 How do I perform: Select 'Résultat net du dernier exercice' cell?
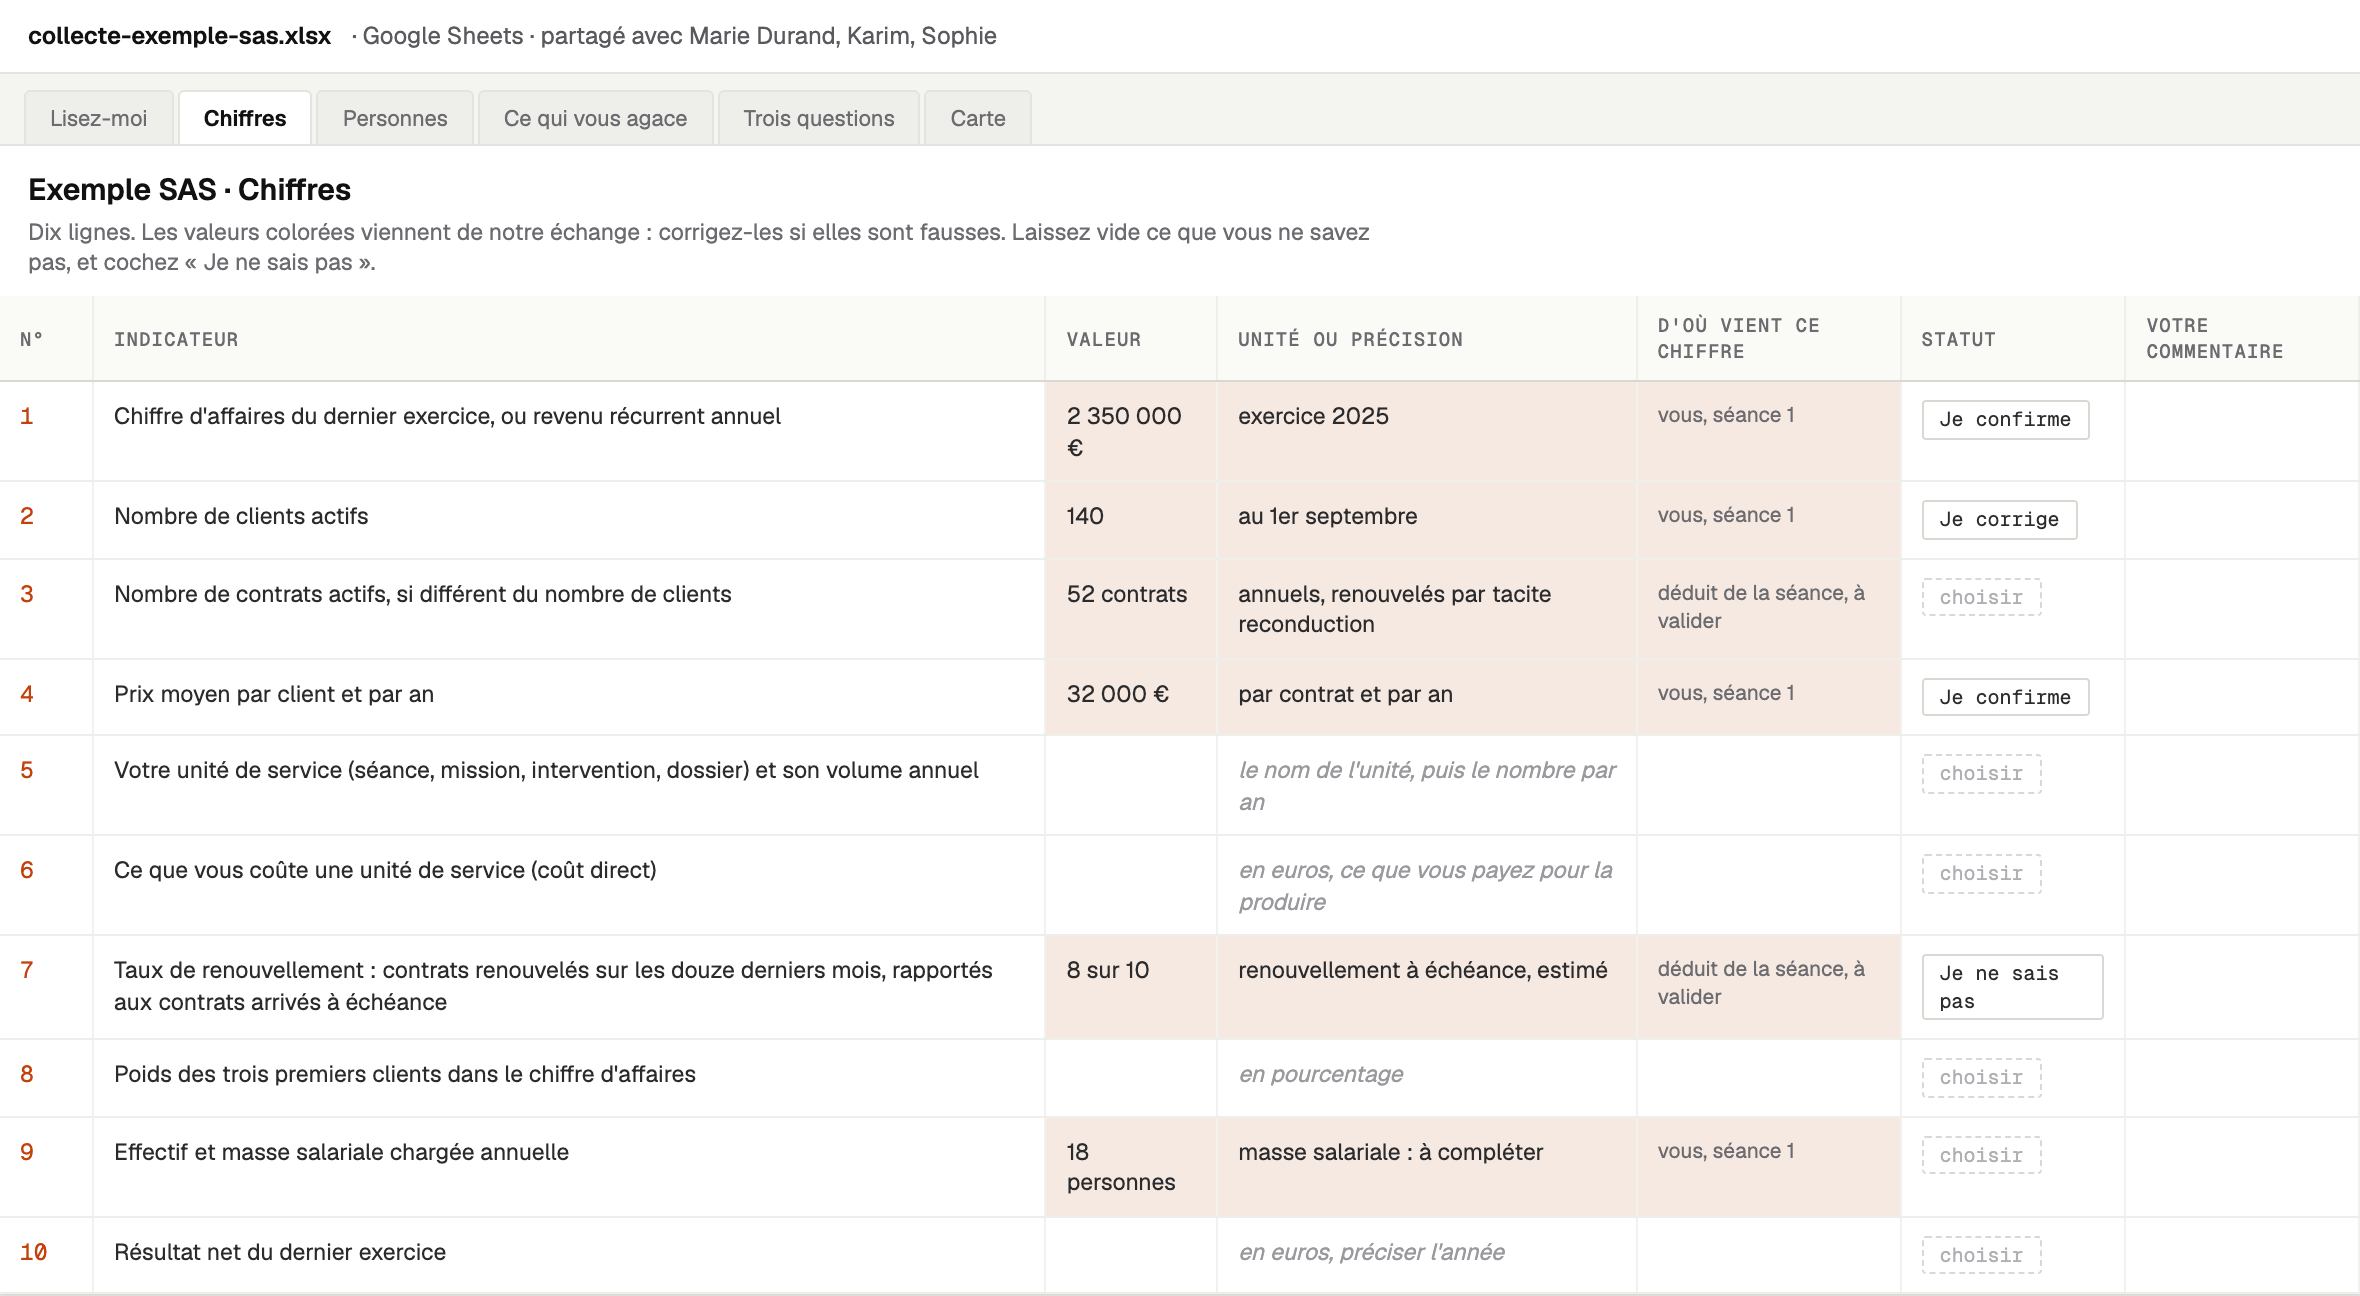(569, 1255)
